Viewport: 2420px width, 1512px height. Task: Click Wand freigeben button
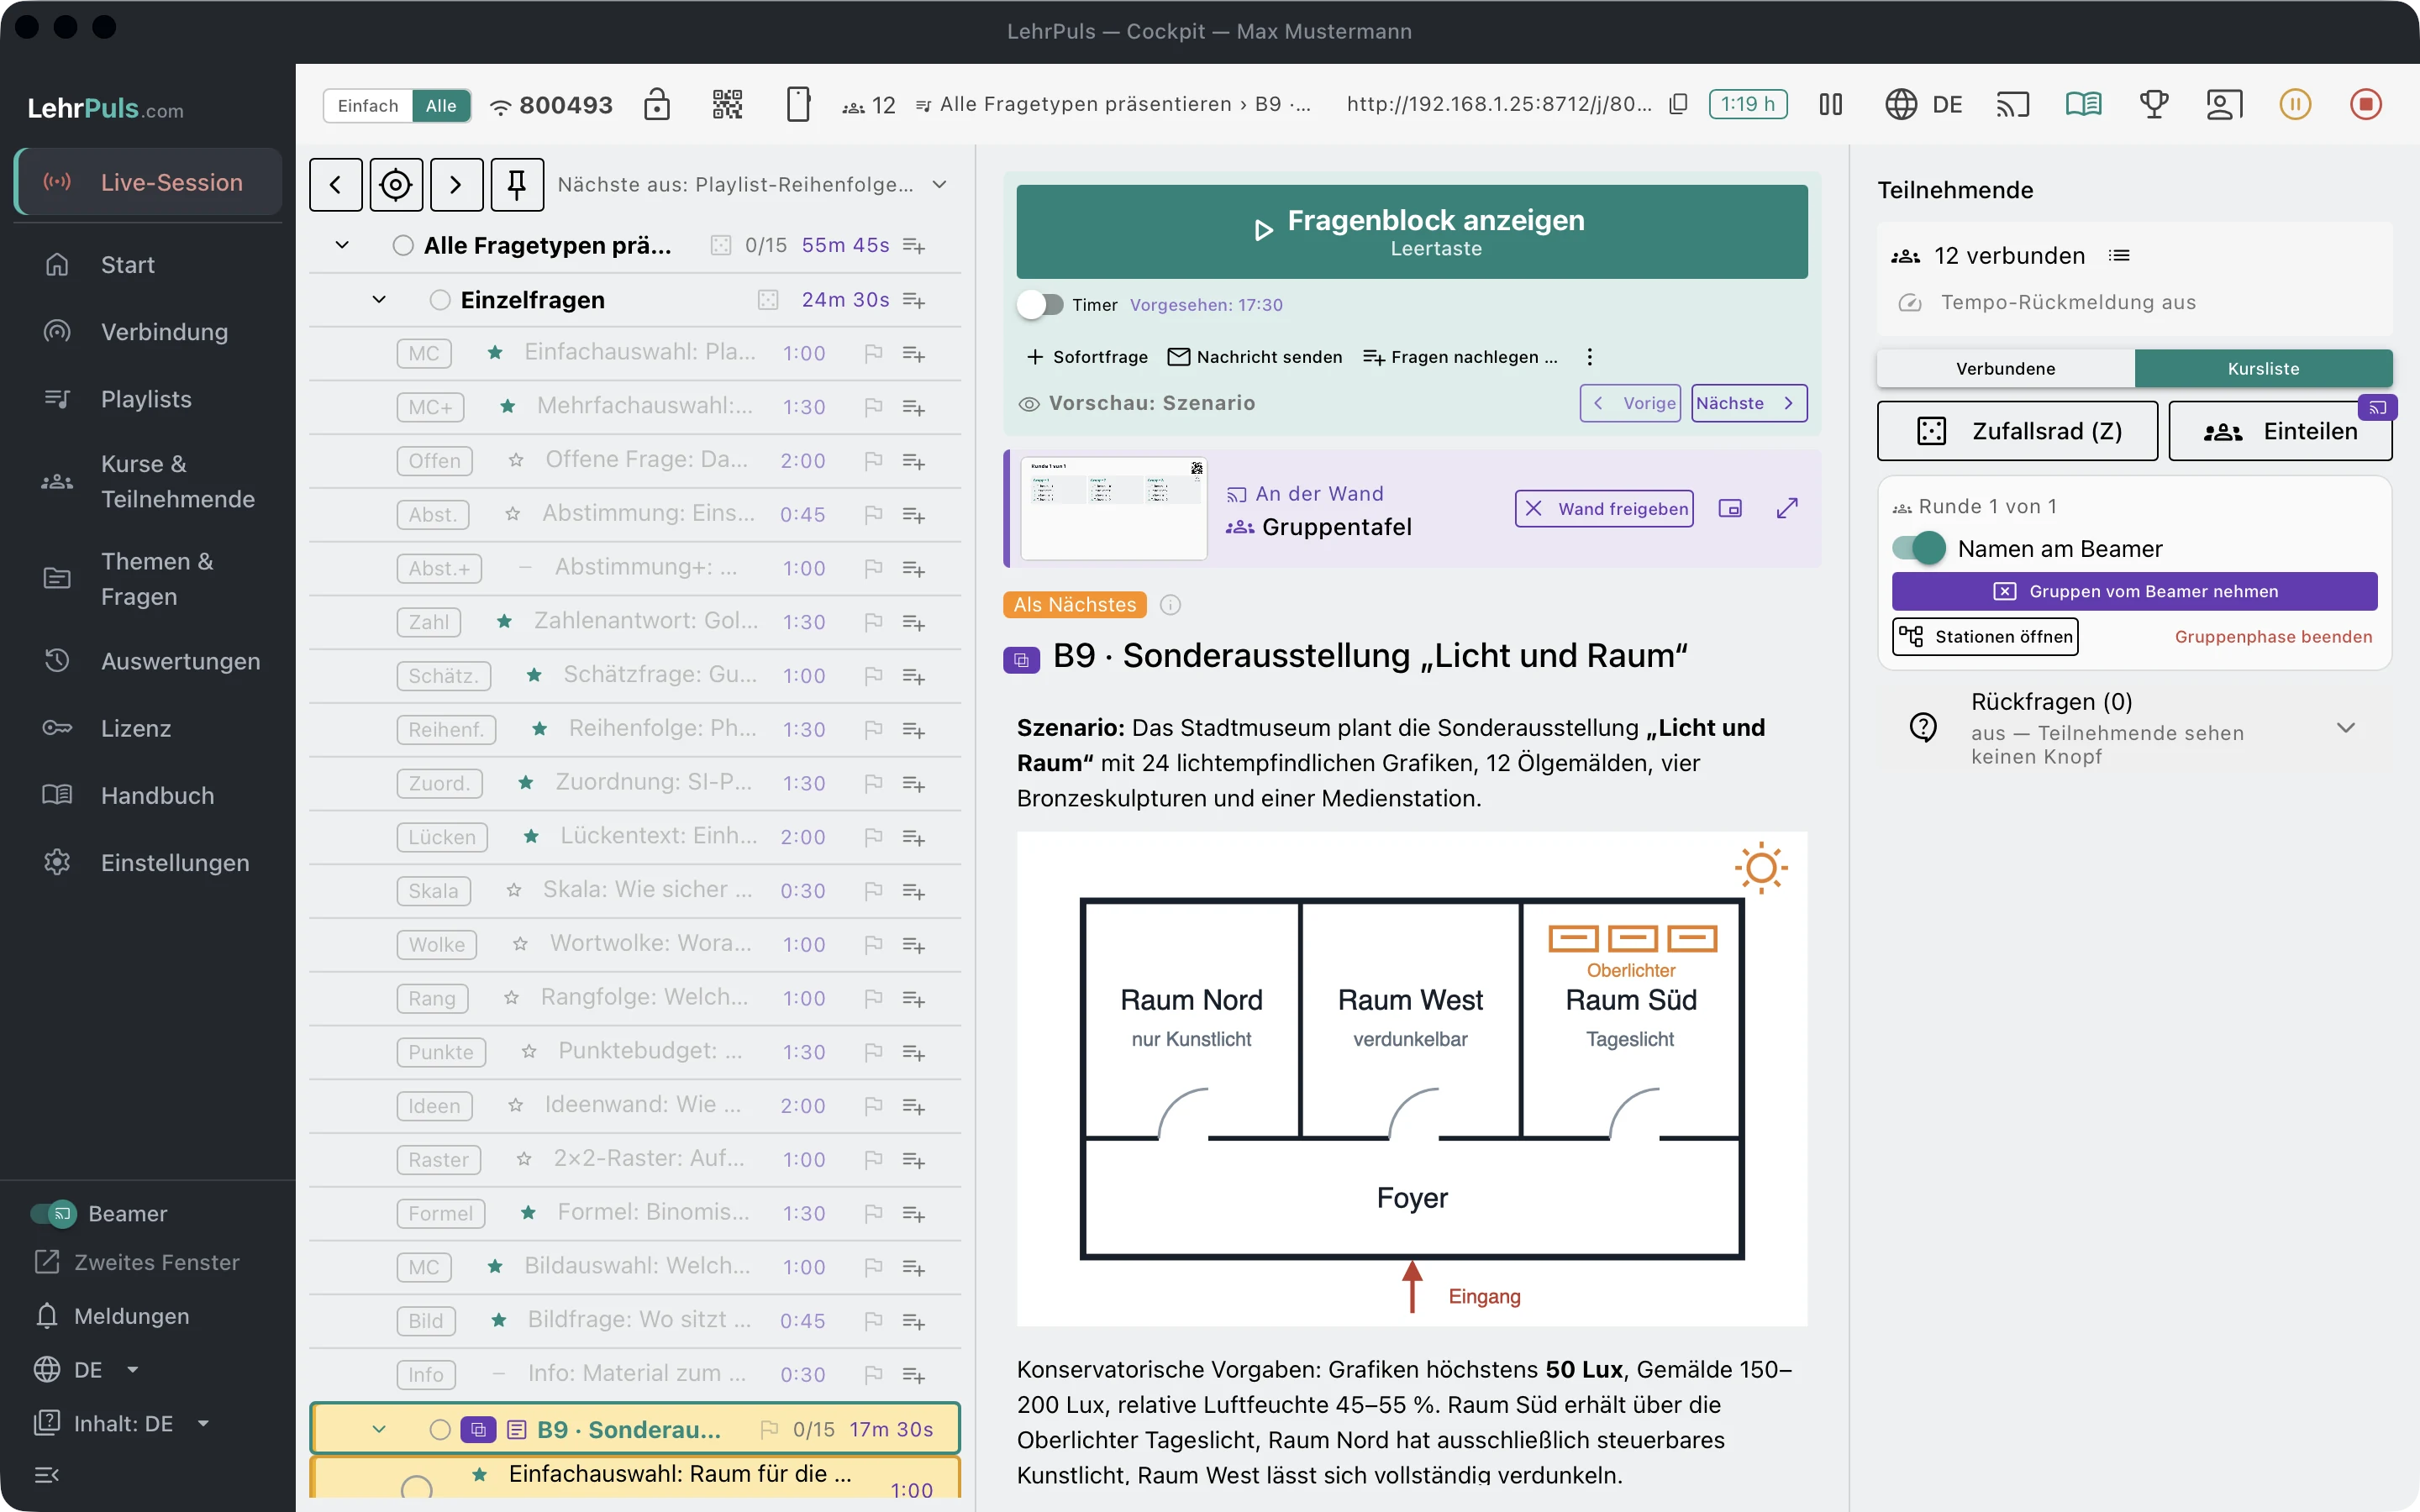click(1604, 508)
